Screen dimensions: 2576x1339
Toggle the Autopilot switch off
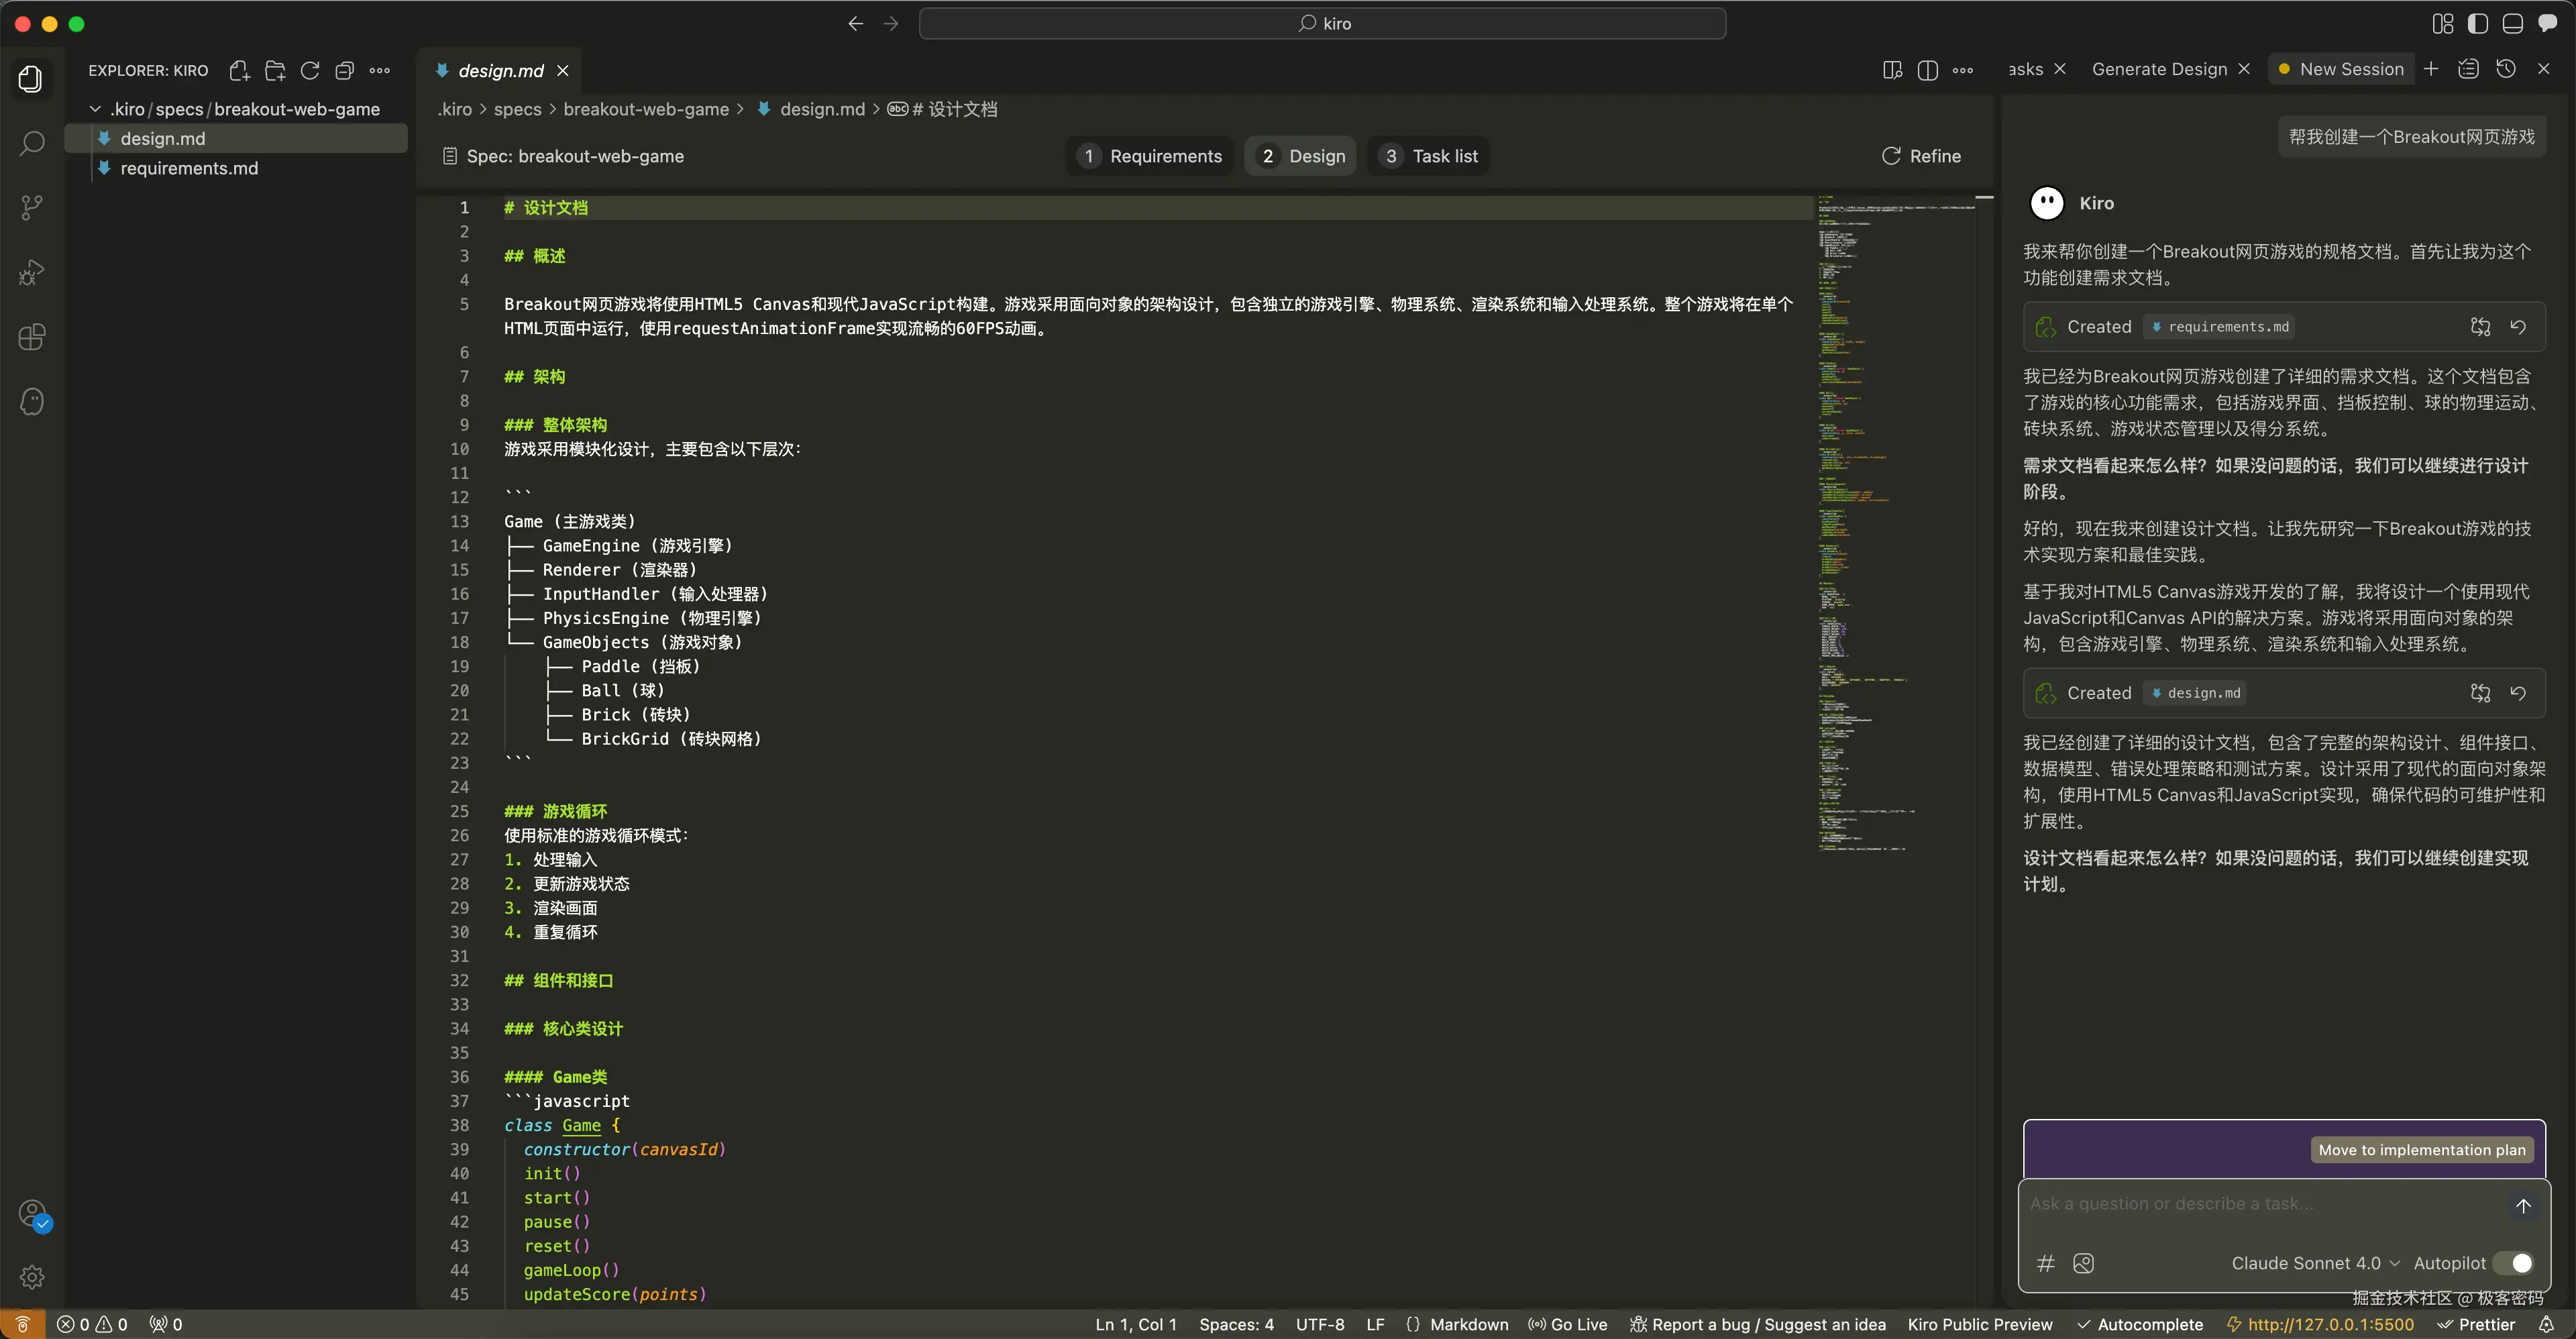pyautogui.click(x=2513, y=1263)
